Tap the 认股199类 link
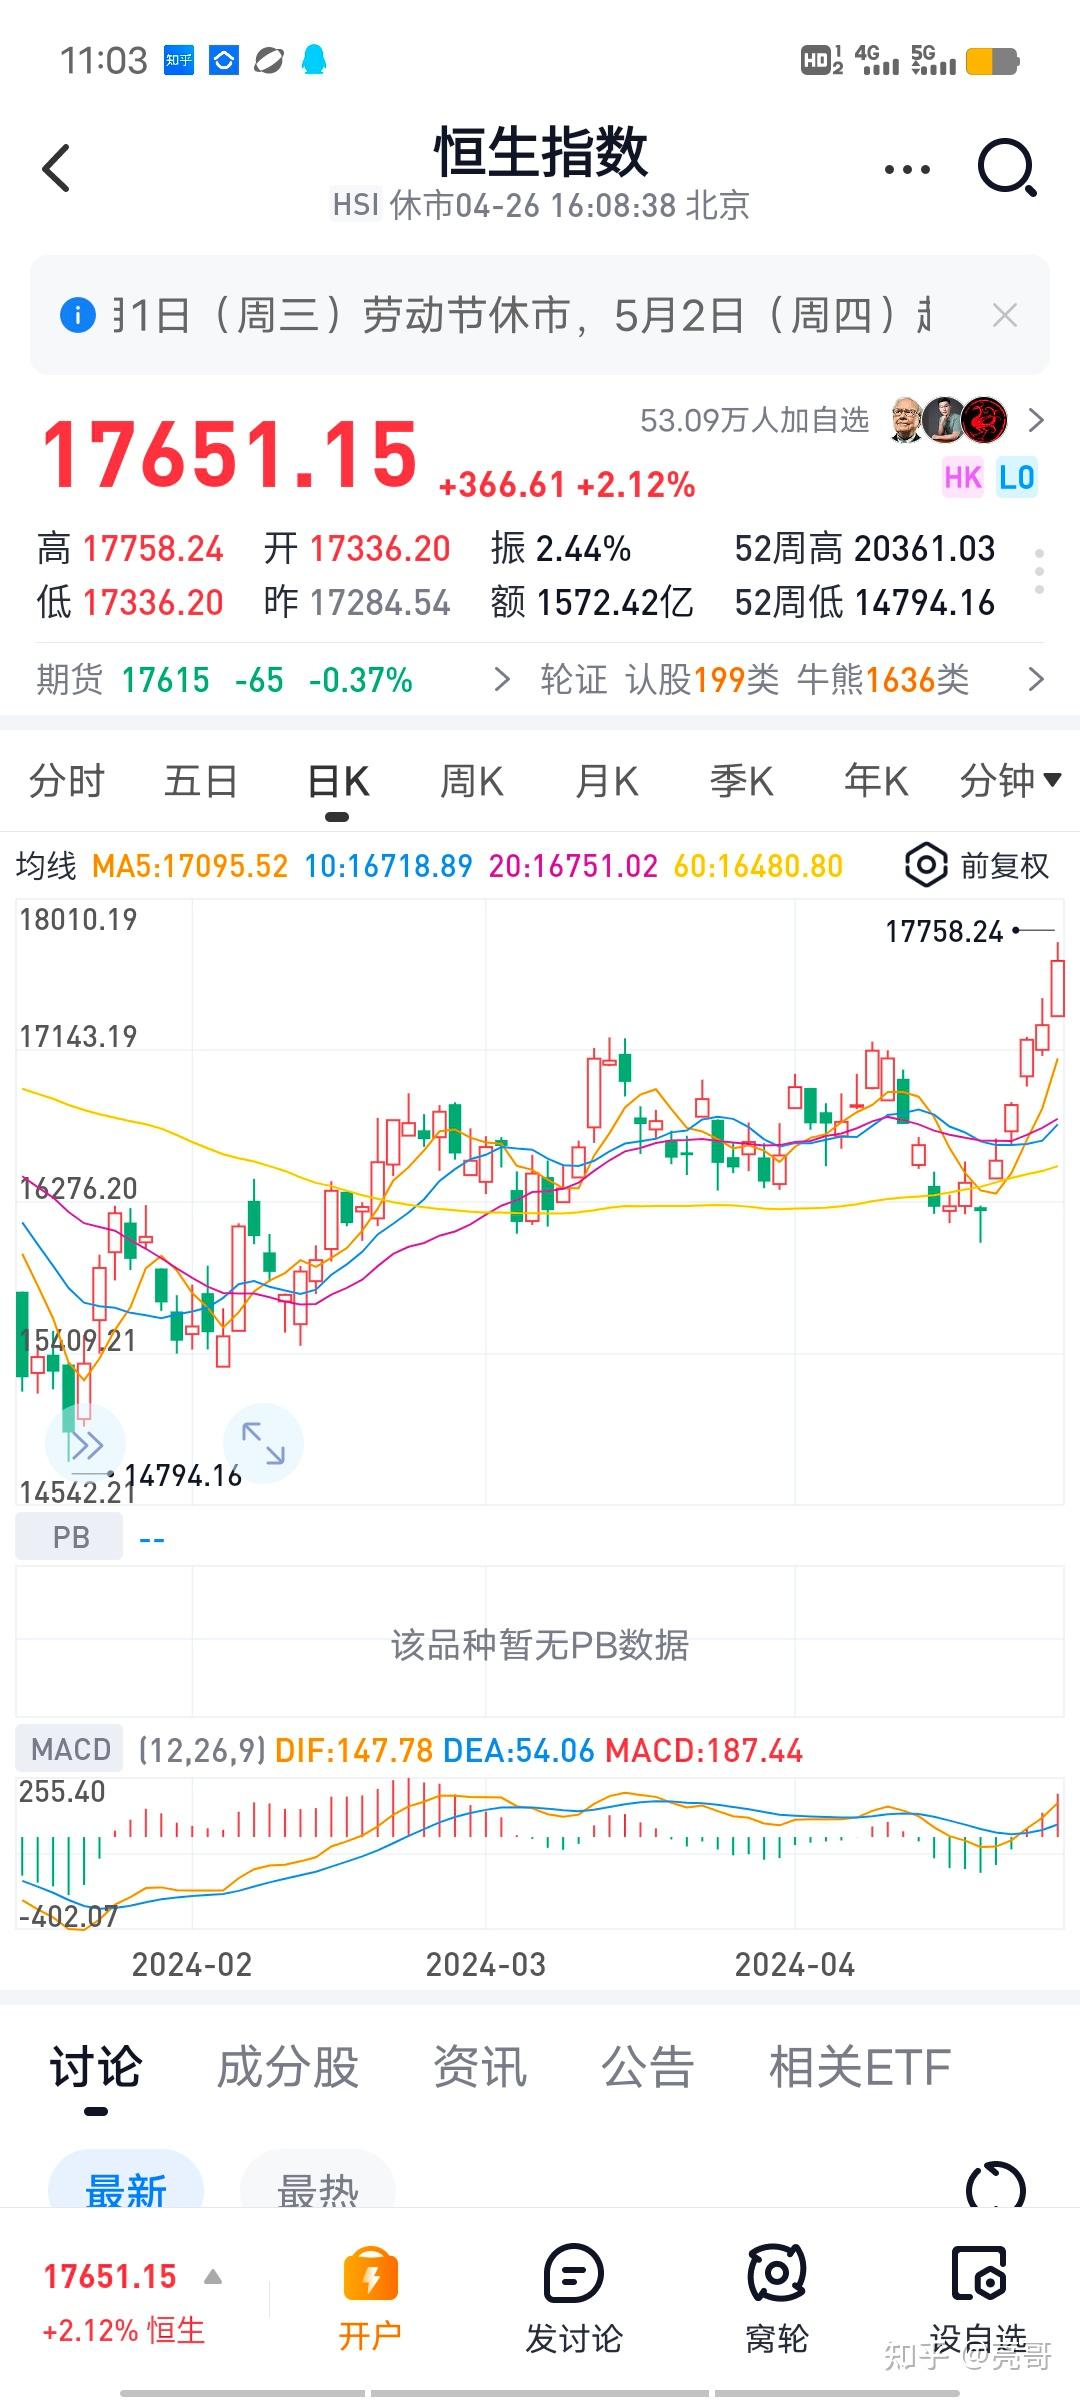 coord(702,680)
